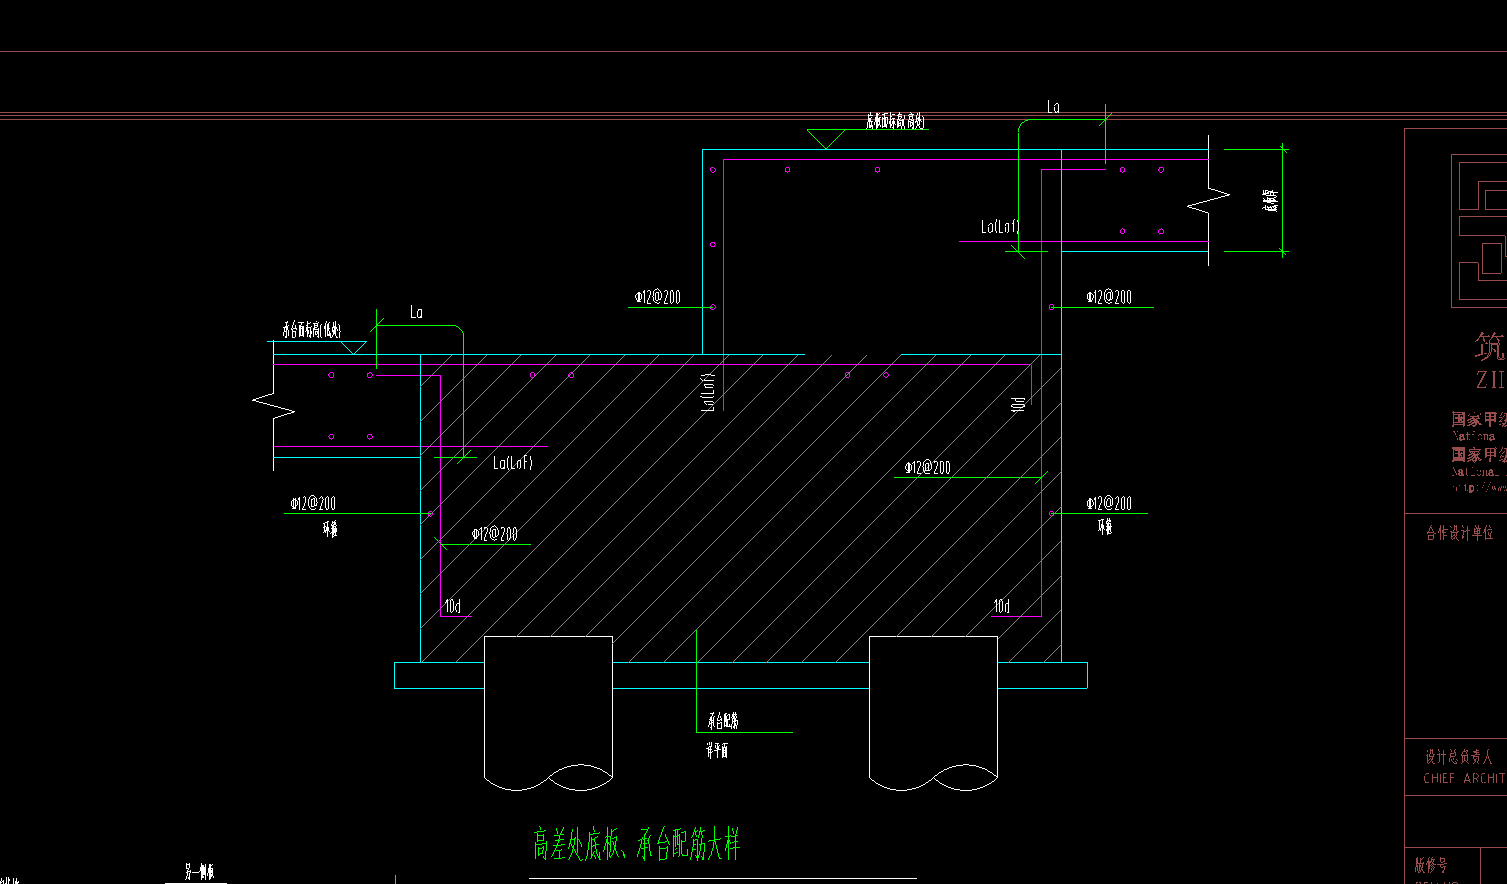Select Φ12@200 inside the hatch, right side

tap(927, 467)
